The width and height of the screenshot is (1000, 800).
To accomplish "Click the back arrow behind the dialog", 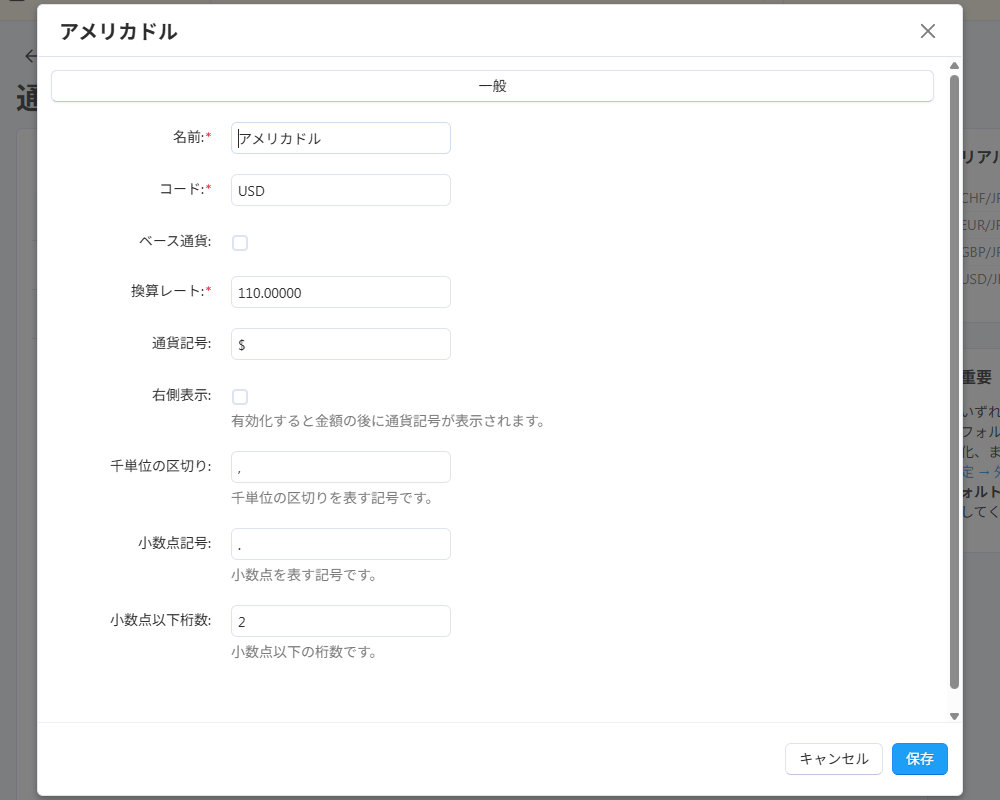I will [30, 56].
